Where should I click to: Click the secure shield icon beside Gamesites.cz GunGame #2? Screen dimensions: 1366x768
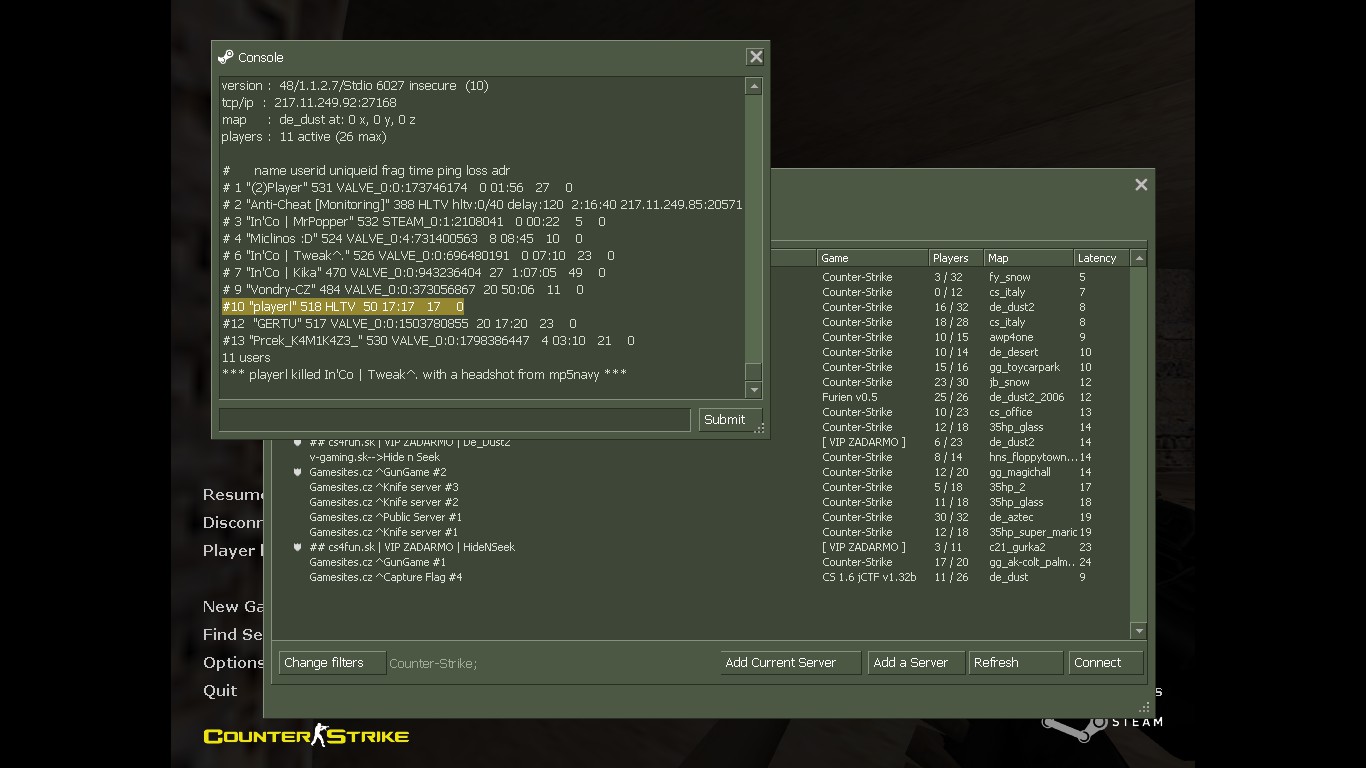click(x=297, y=472)
